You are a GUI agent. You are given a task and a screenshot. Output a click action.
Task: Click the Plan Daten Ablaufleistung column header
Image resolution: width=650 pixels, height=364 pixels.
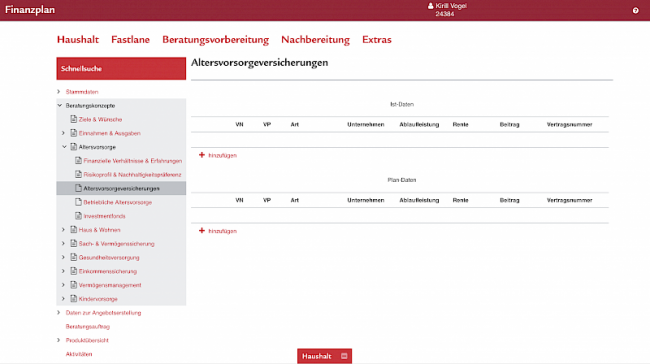[419, 200]
